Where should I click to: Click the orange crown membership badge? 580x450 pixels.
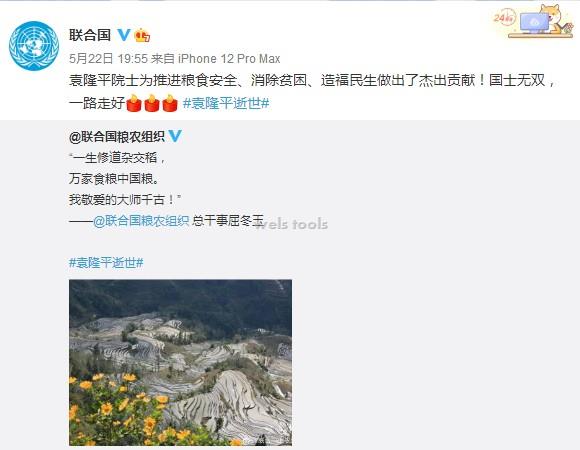coord(142,35)
